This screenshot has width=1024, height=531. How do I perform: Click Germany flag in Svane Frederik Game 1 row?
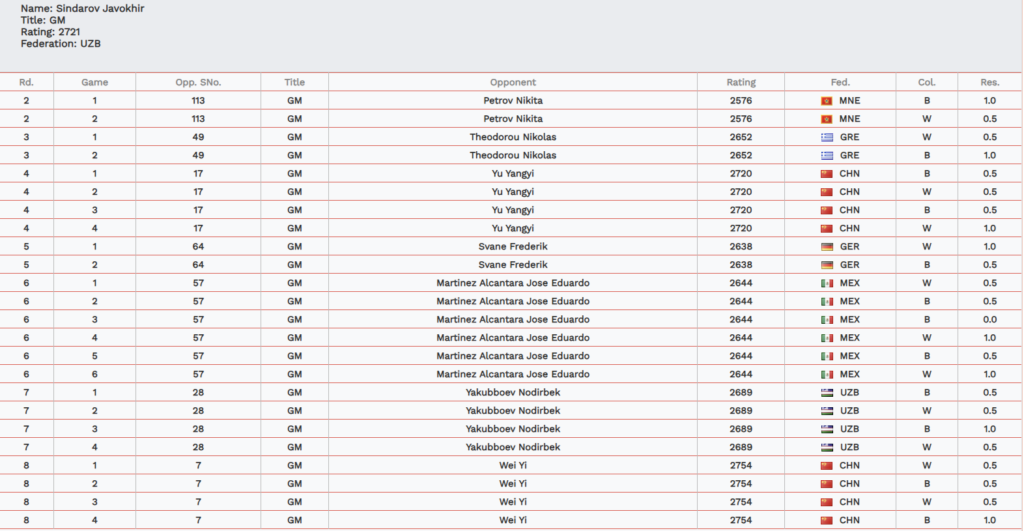(x=826, y=247)
